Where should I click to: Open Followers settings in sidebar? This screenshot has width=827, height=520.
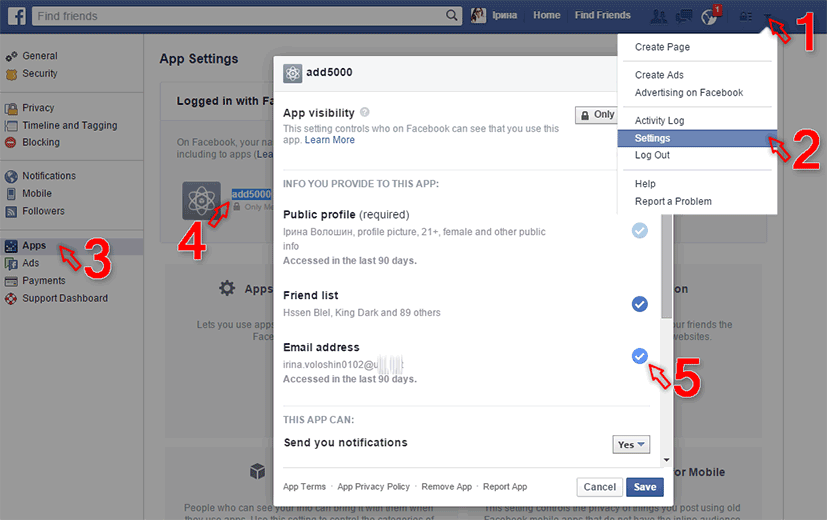pyautogui.click(x=43, y=211)
